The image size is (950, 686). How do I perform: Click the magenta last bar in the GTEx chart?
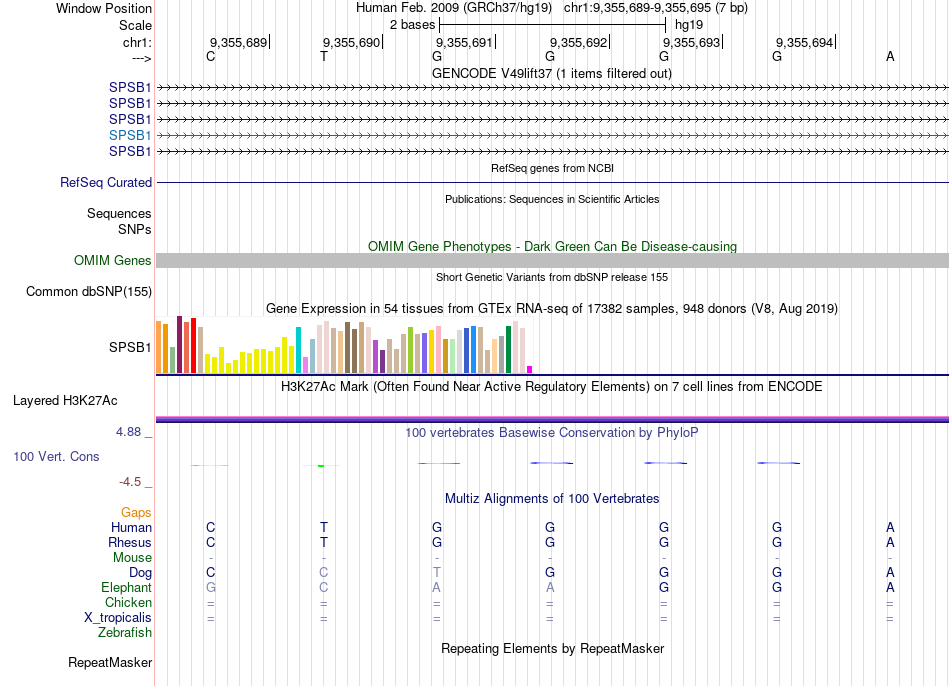coord(530,369)
